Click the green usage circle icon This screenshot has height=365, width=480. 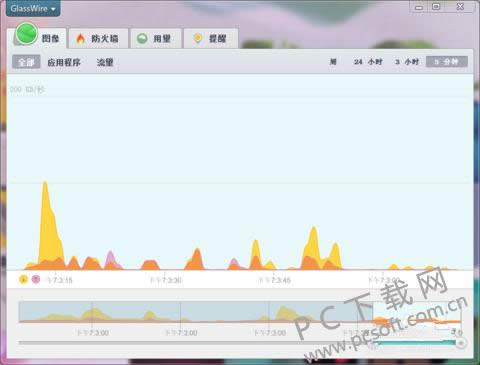pyautogui.click(x=142, y=39)
